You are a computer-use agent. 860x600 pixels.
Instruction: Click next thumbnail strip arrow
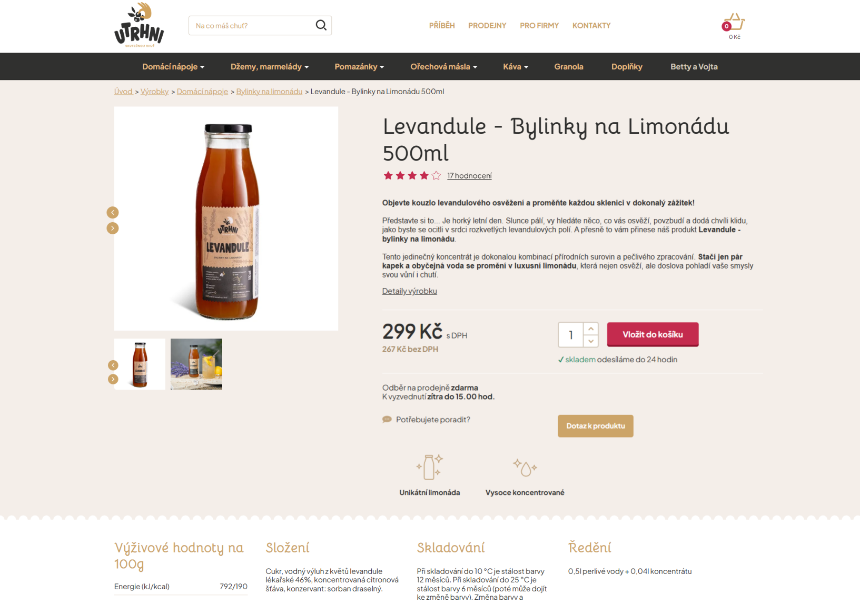tap(113, 379)
